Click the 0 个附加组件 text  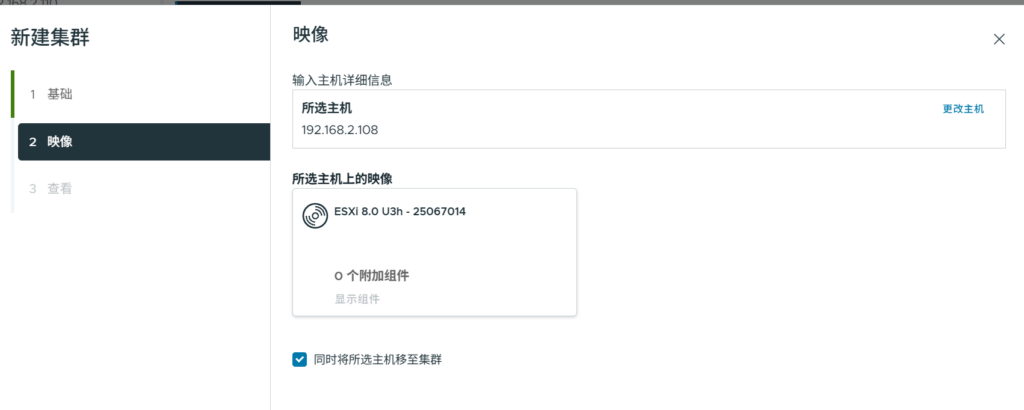click(x=372, y=276)
